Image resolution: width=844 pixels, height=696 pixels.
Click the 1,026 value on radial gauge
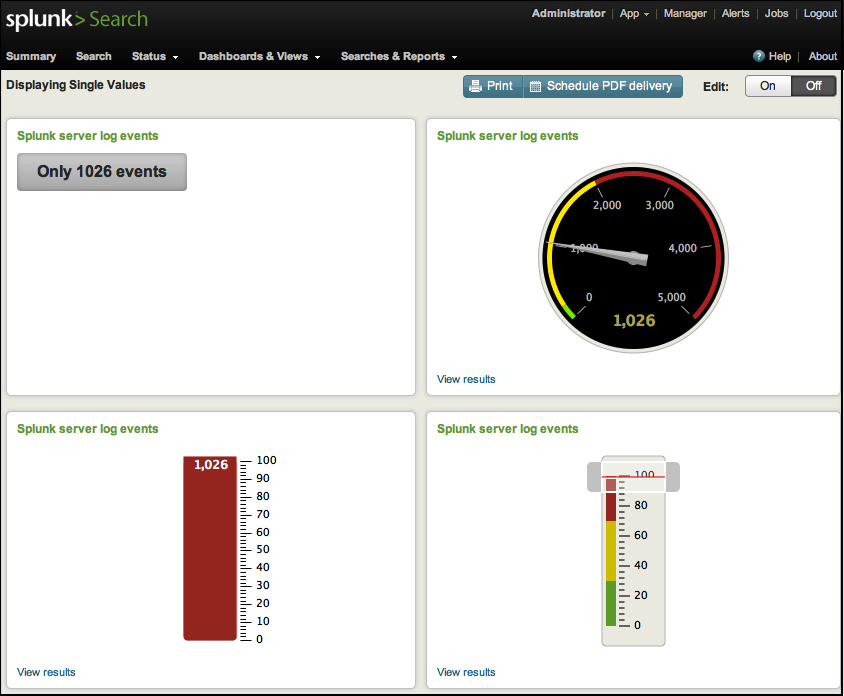[x=634, y=321]
